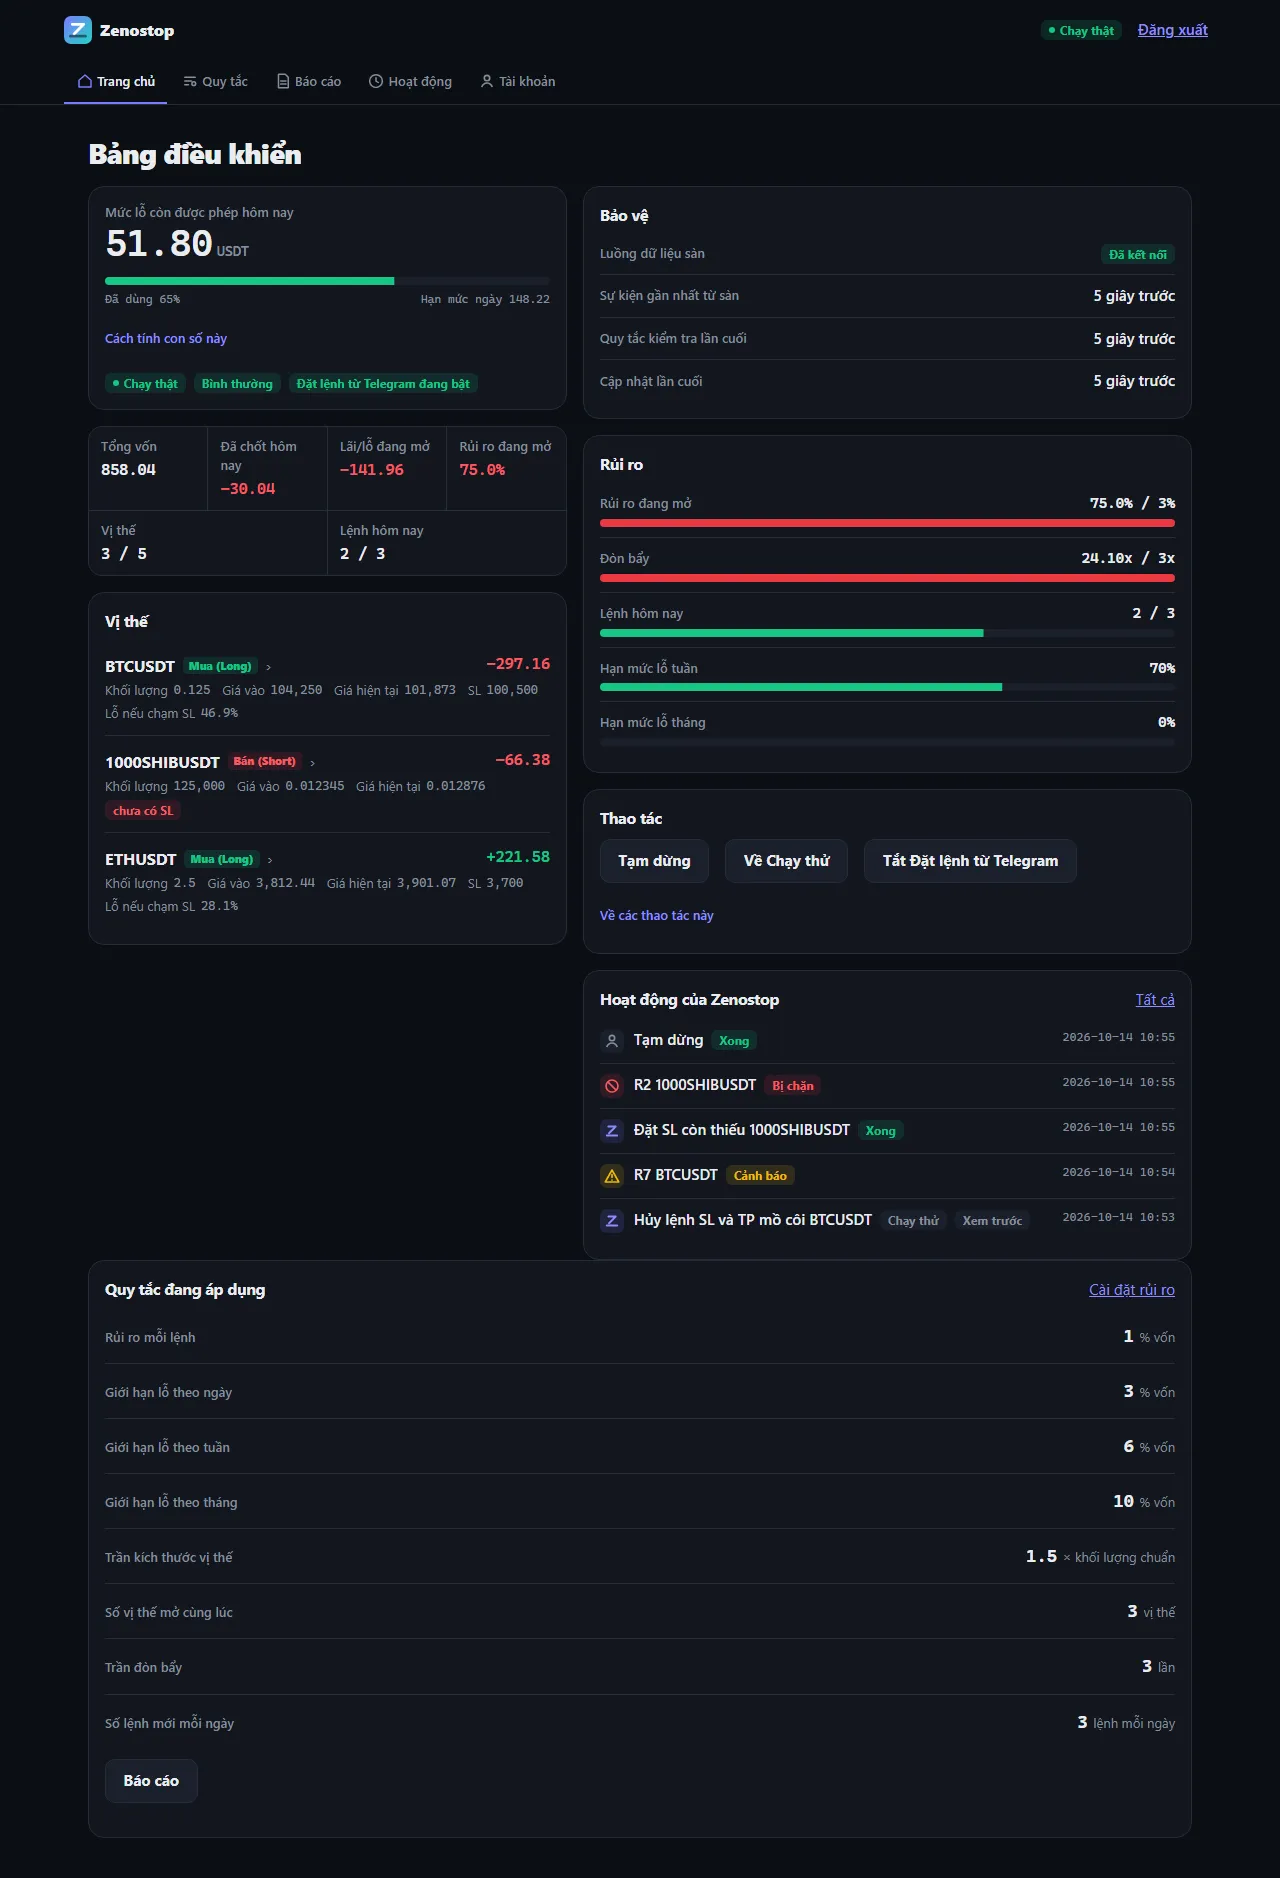Click the warning triangle icon beside R7 BTCUSDT
1280x1878 pixels.
[612, 1175]
